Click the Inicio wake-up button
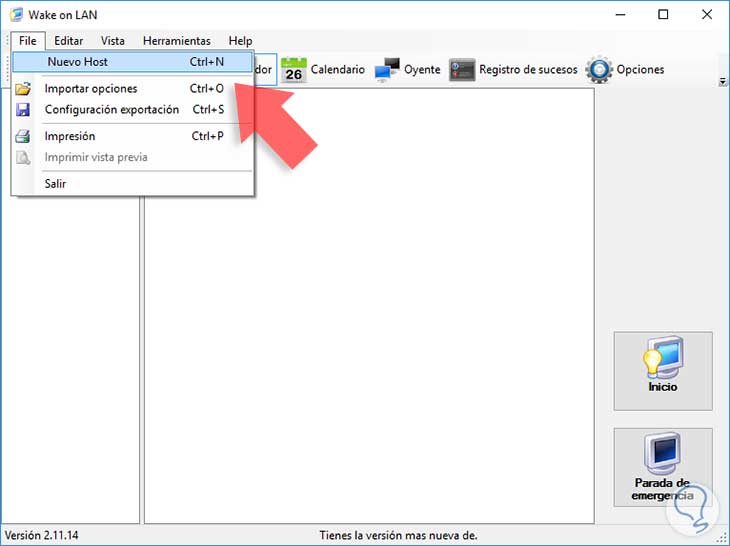The width and height of the screenshot is (730, 546). [663, 371]
